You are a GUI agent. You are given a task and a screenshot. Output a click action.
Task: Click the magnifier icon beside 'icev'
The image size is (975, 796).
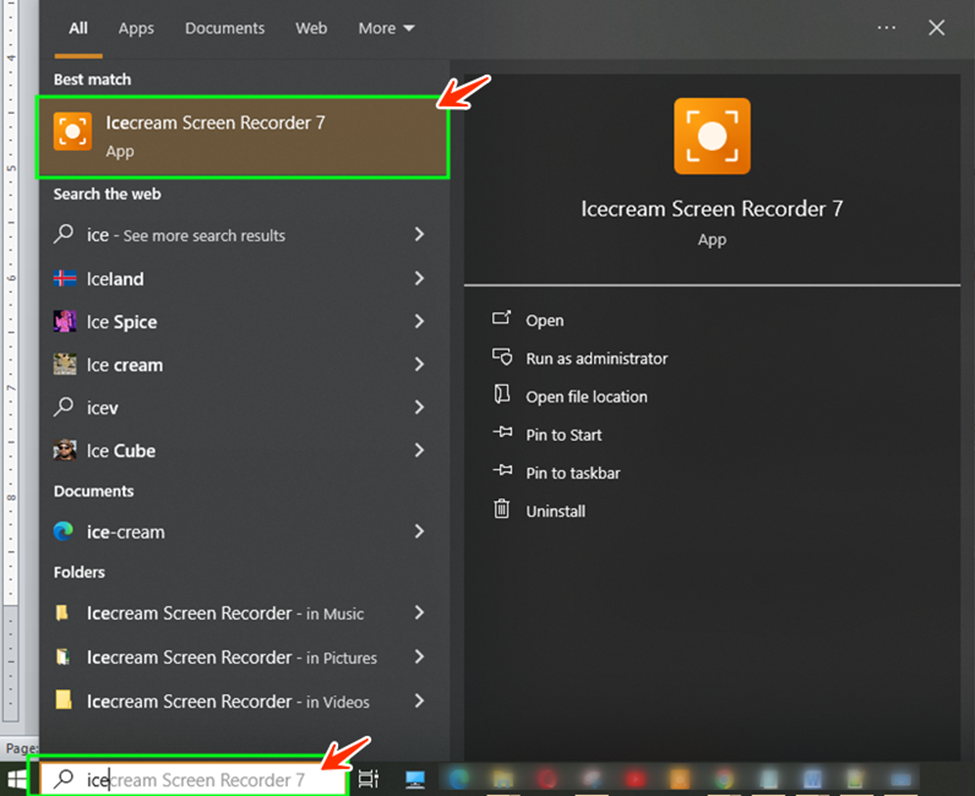tap(63, 407)
